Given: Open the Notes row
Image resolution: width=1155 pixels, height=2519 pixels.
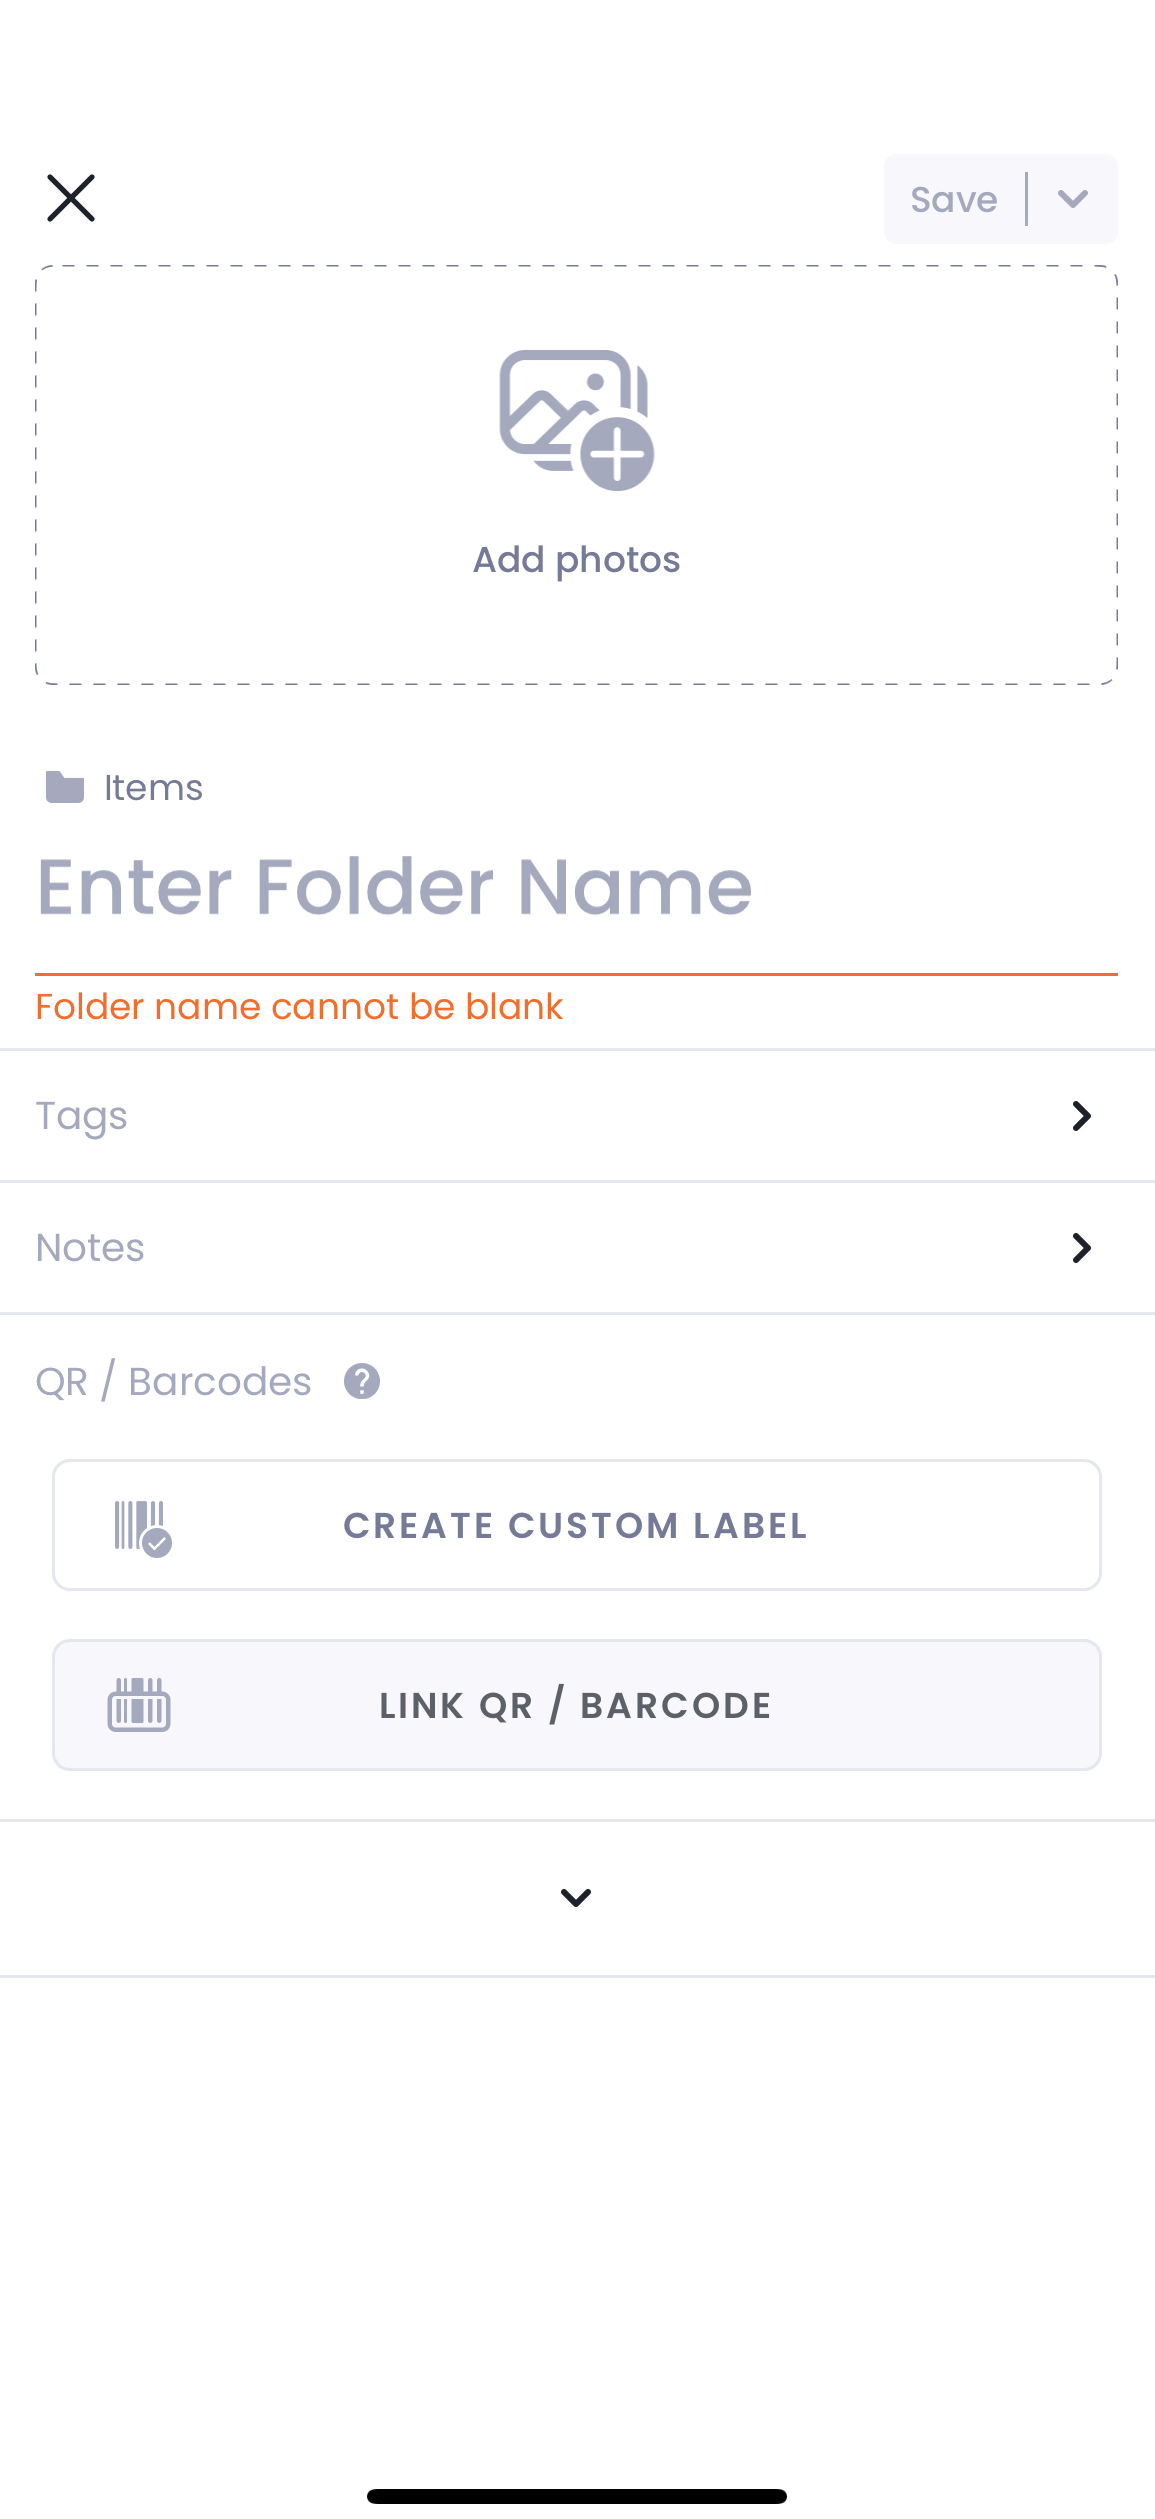Looking at the screenshot, I should pos(577,1248).
